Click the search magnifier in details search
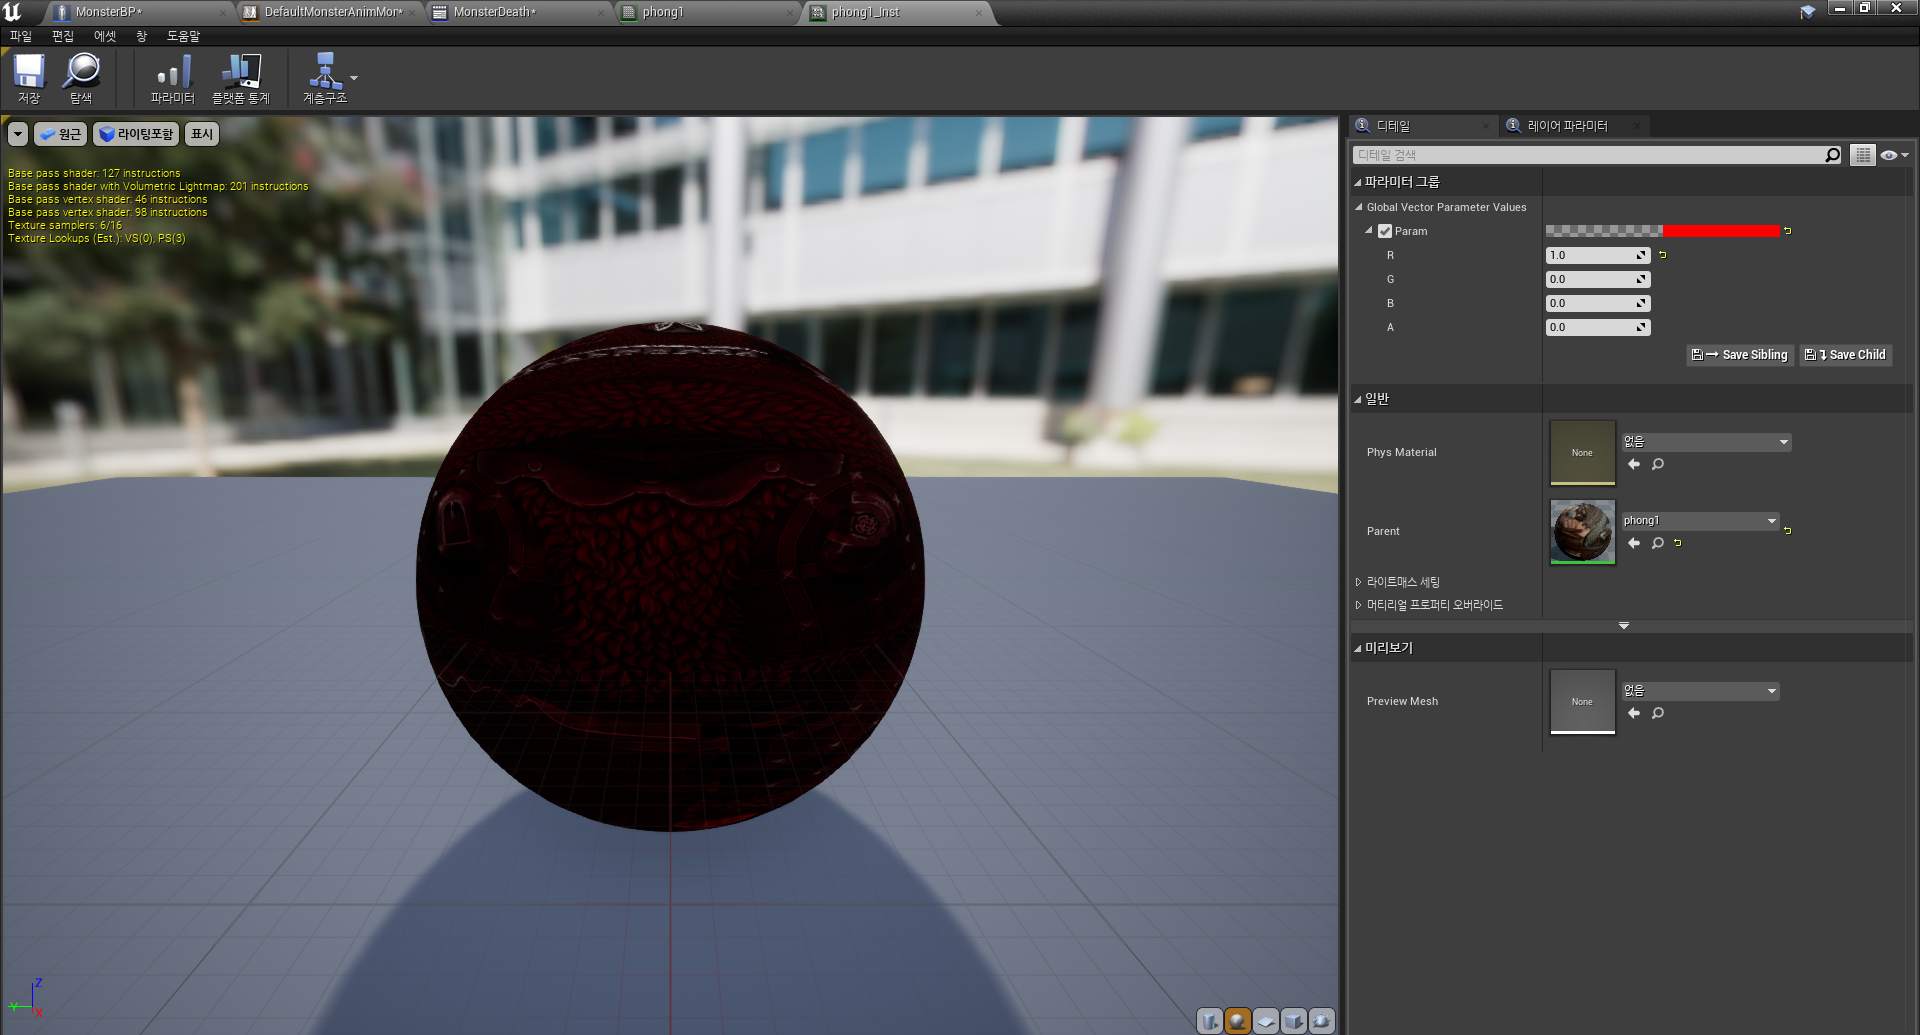The image size is (1920, 1035). tap(1832, 155)
